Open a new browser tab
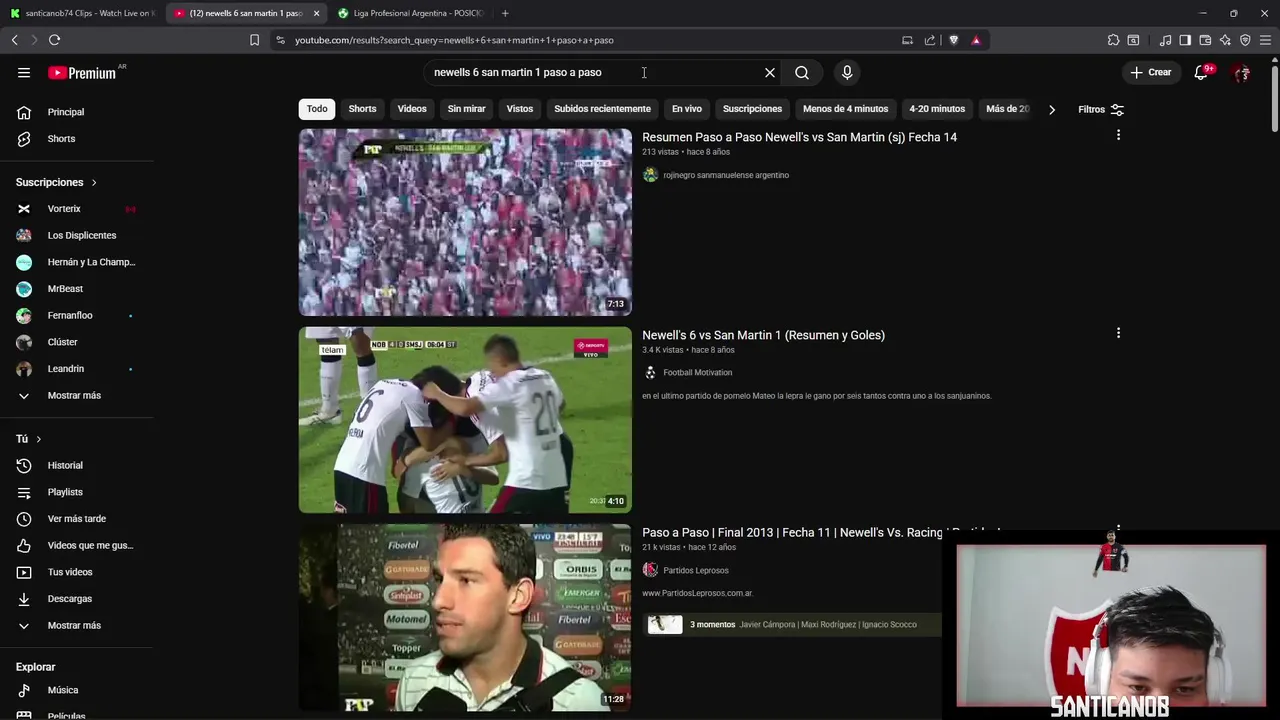This screenshot has width=1280, height=720. (x=505, y=13)
